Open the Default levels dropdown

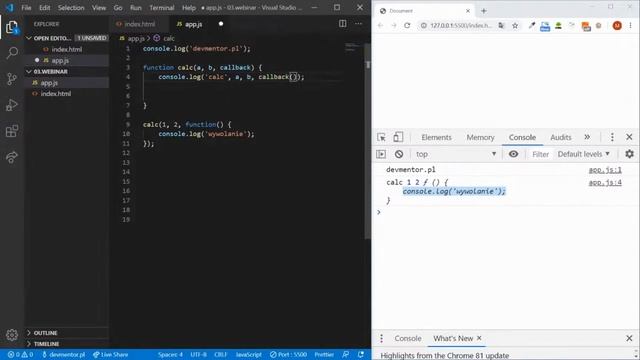coord(583,154)
